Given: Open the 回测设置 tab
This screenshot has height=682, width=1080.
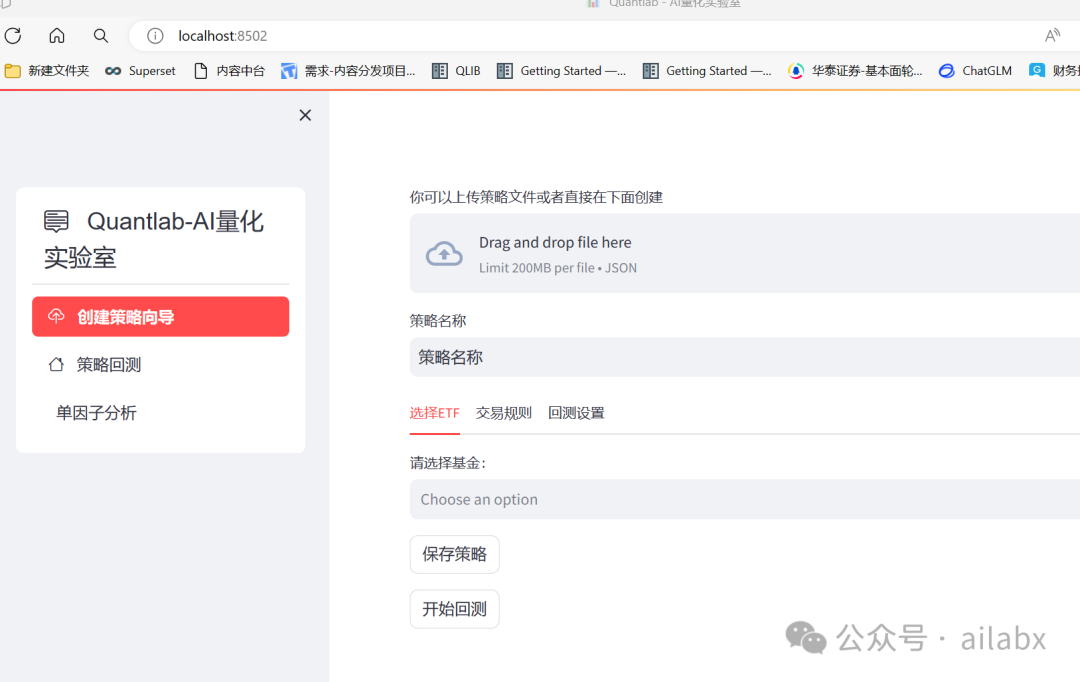Looking at the screenshot, I should 576,412.
